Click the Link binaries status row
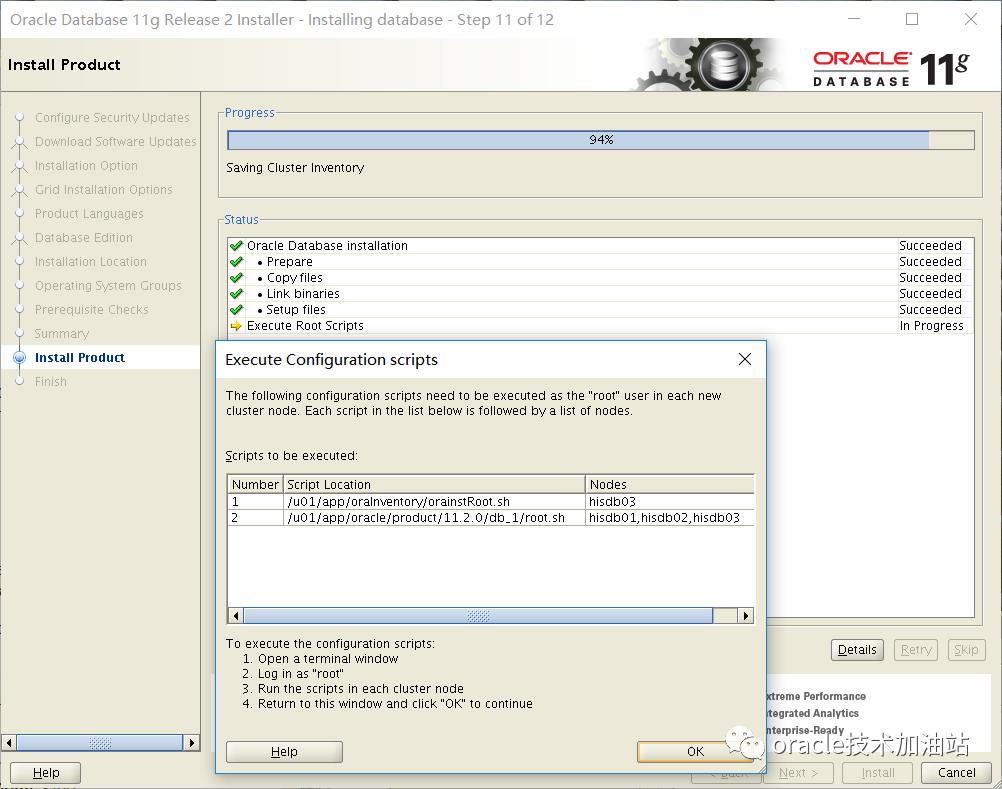This screenshot has height=789, width=1002. [x=600, y=293]
